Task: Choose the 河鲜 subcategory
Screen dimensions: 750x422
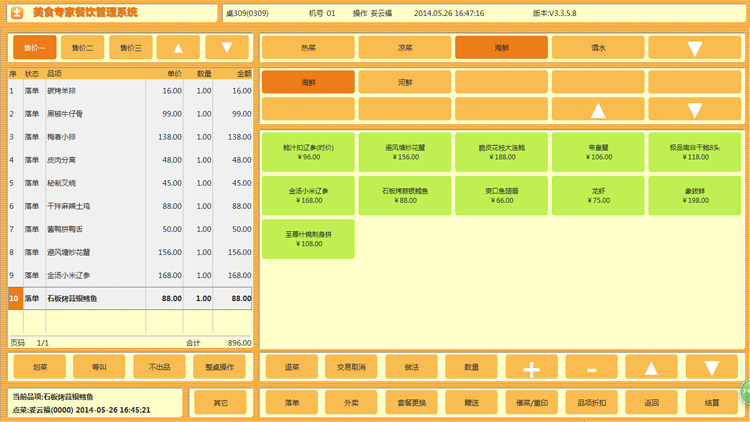Action: point(405,82)
